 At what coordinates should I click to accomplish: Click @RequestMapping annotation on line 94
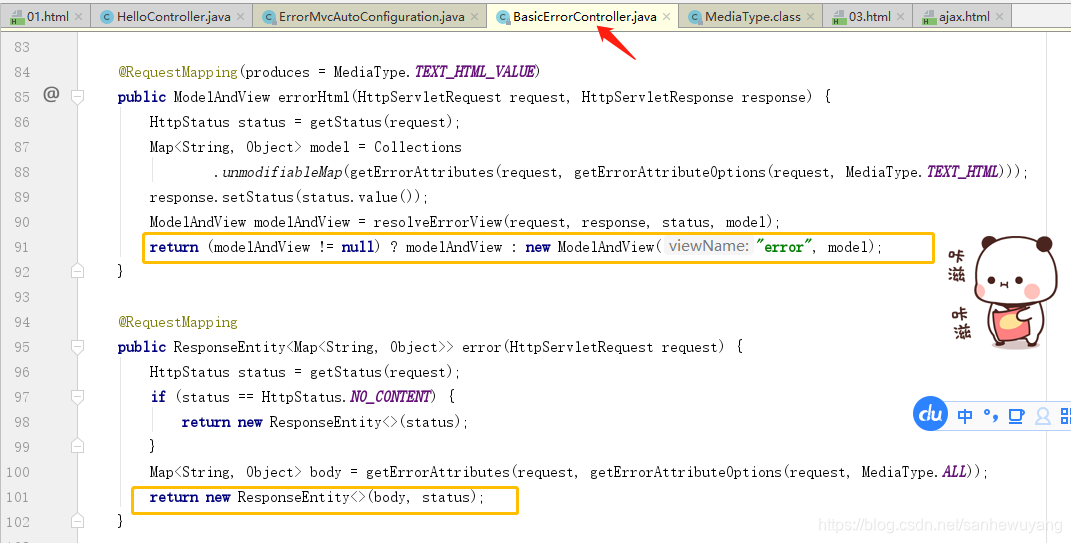[x=178, y=322]
